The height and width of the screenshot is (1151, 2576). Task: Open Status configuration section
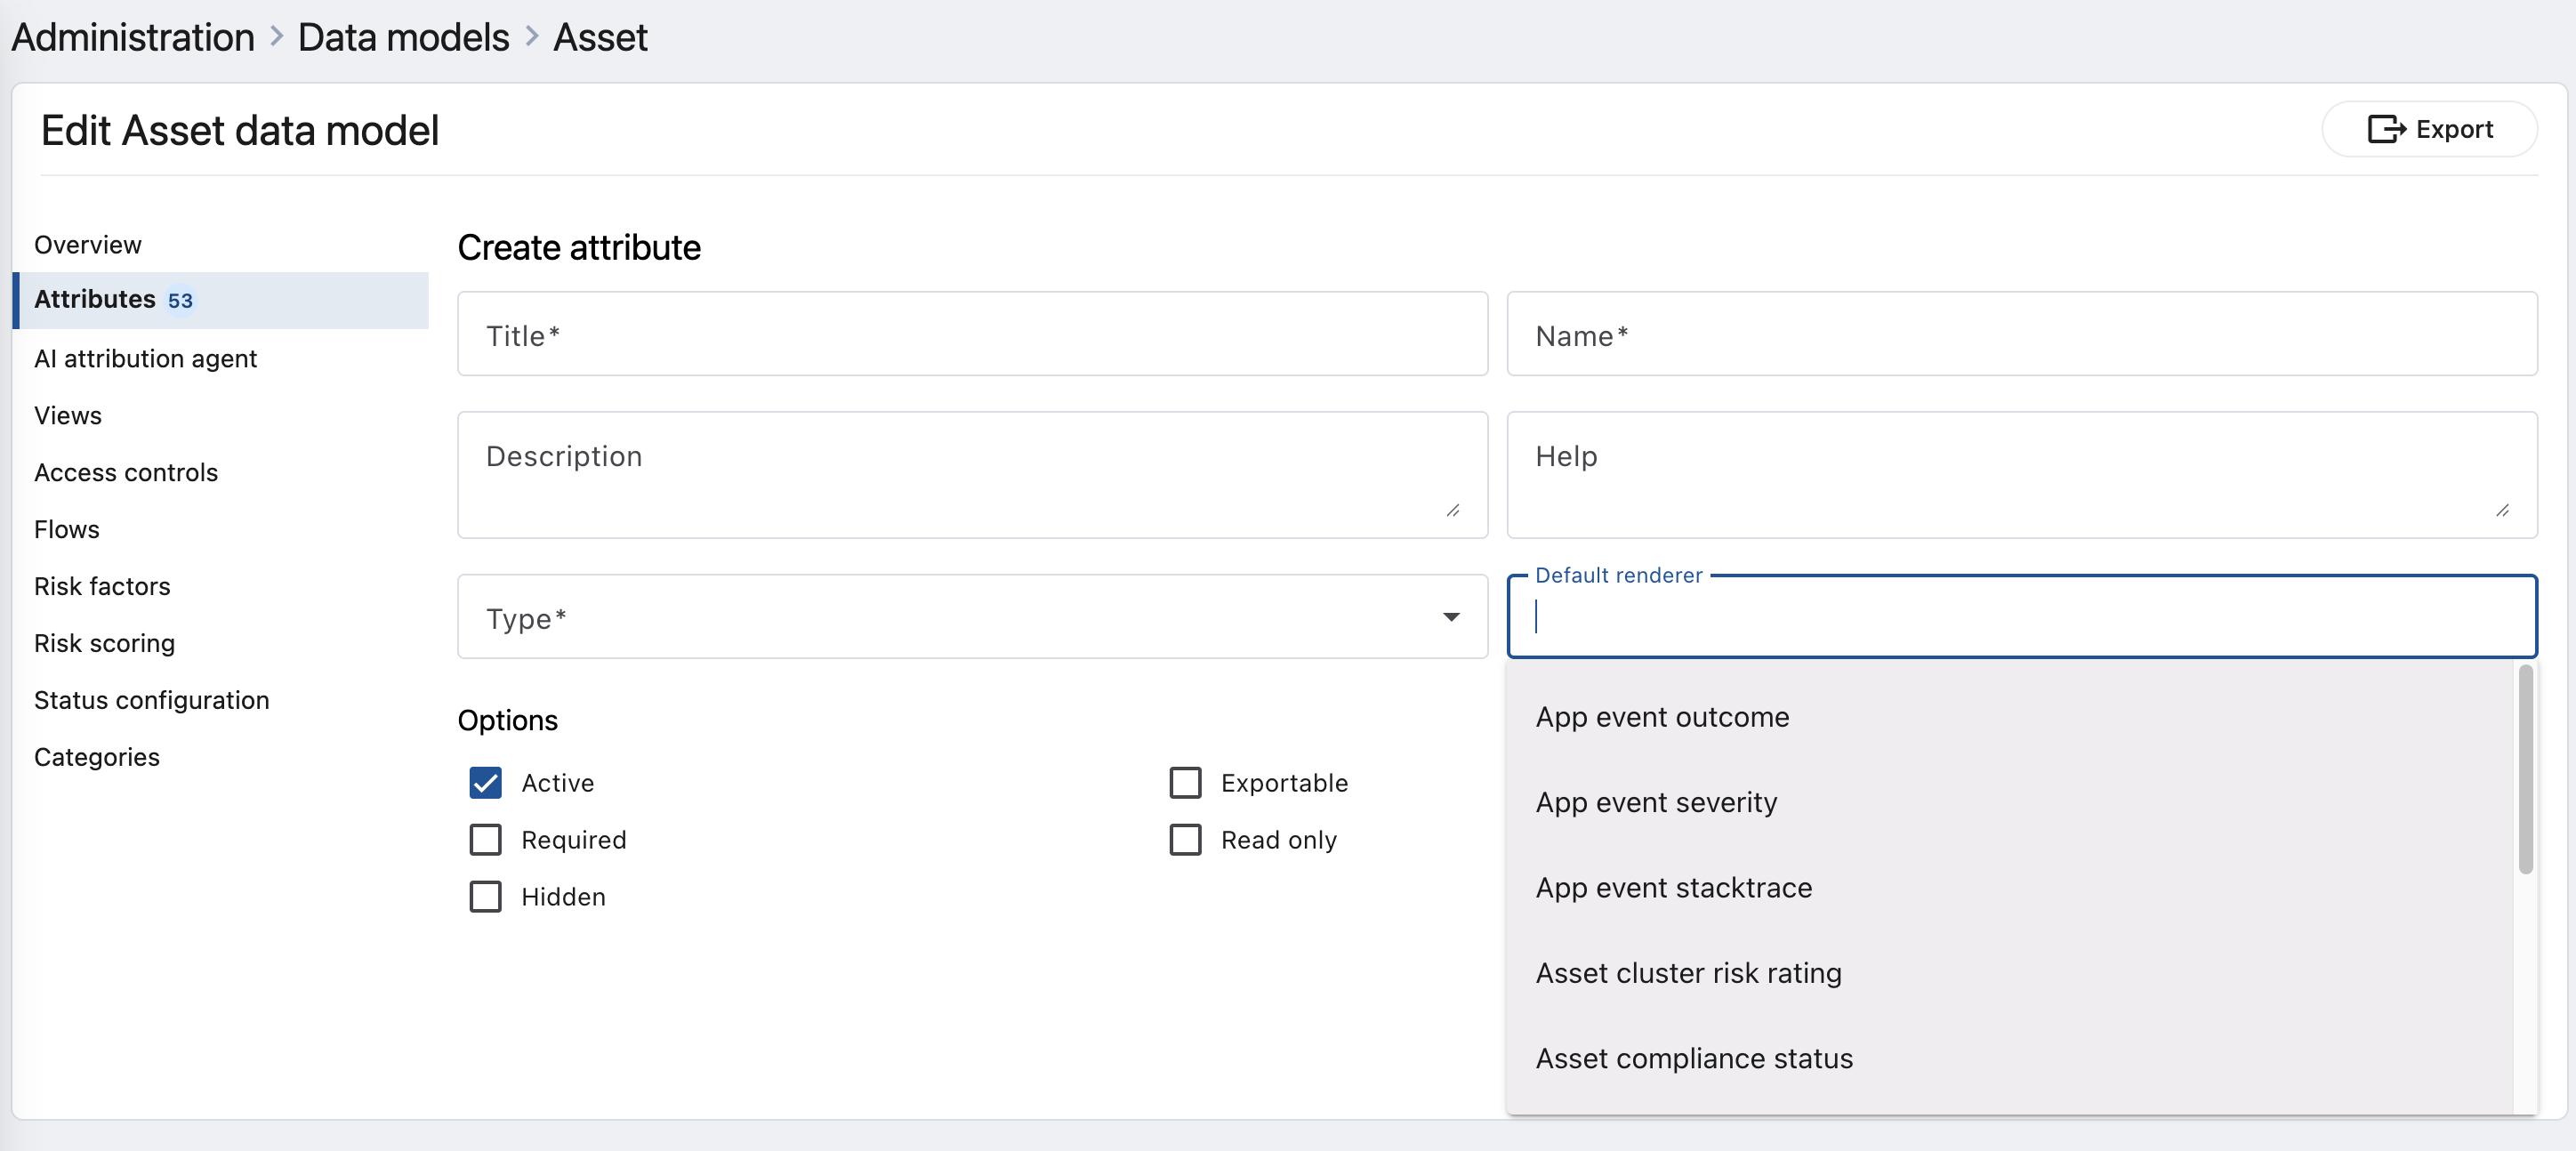point(152,700)
